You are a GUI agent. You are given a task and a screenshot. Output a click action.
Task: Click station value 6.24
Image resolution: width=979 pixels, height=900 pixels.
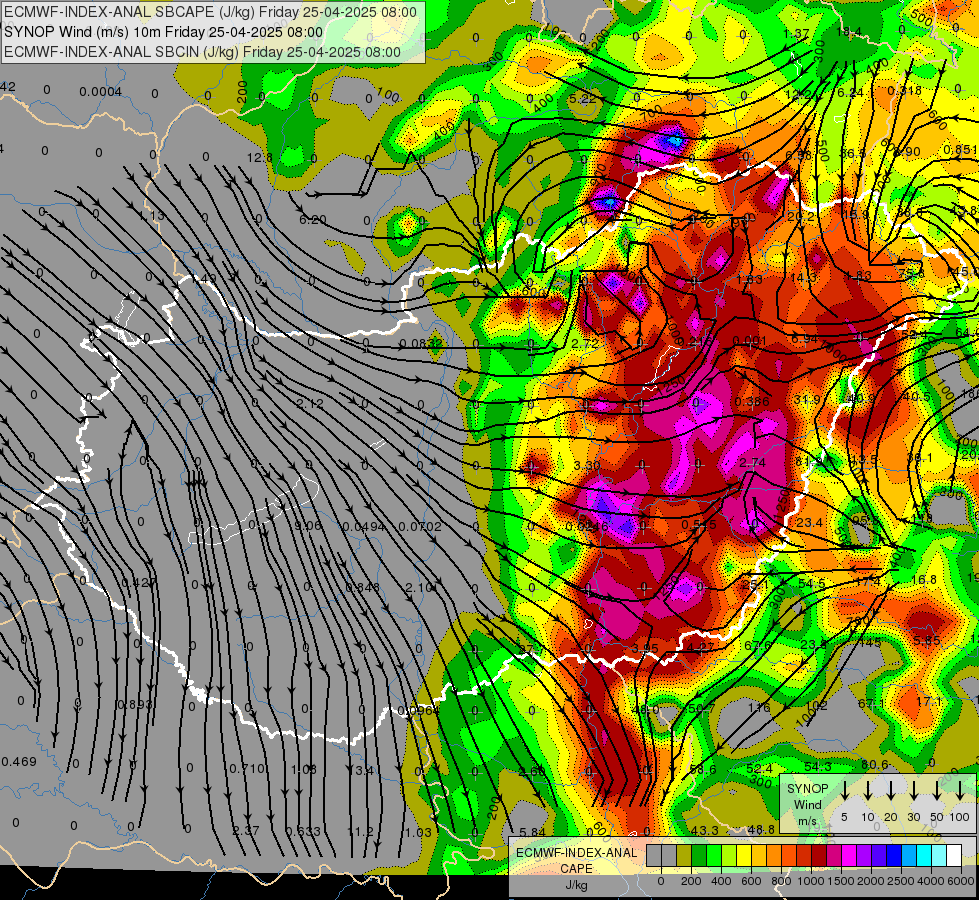coord(850,92)
